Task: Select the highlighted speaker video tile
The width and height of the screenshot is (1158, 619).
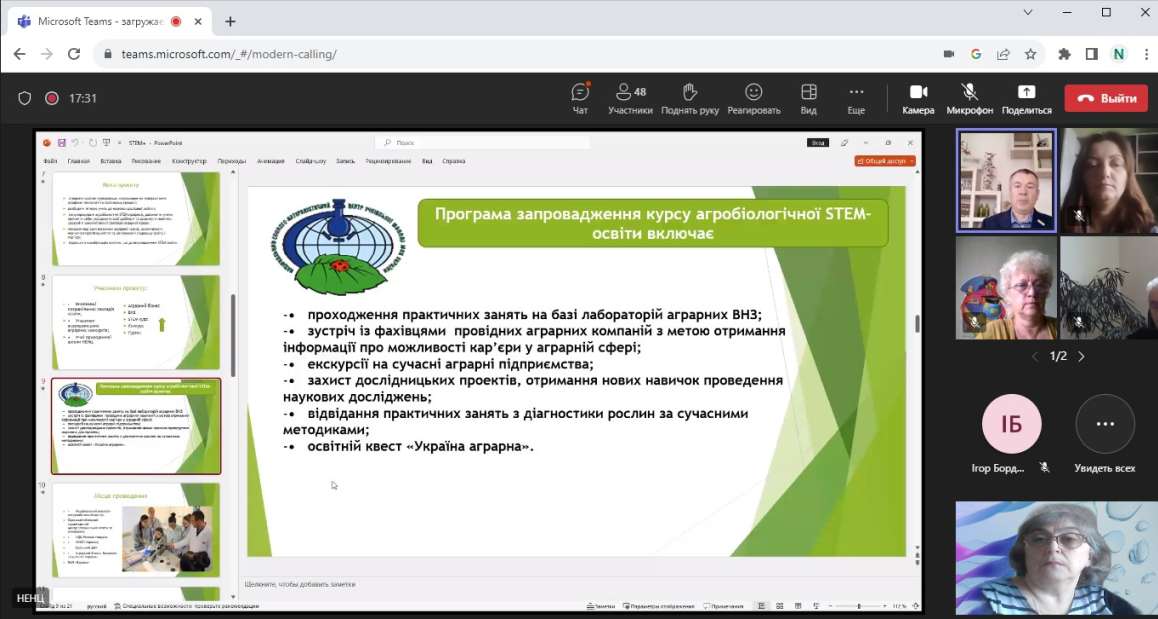Action: [1006, 180]
